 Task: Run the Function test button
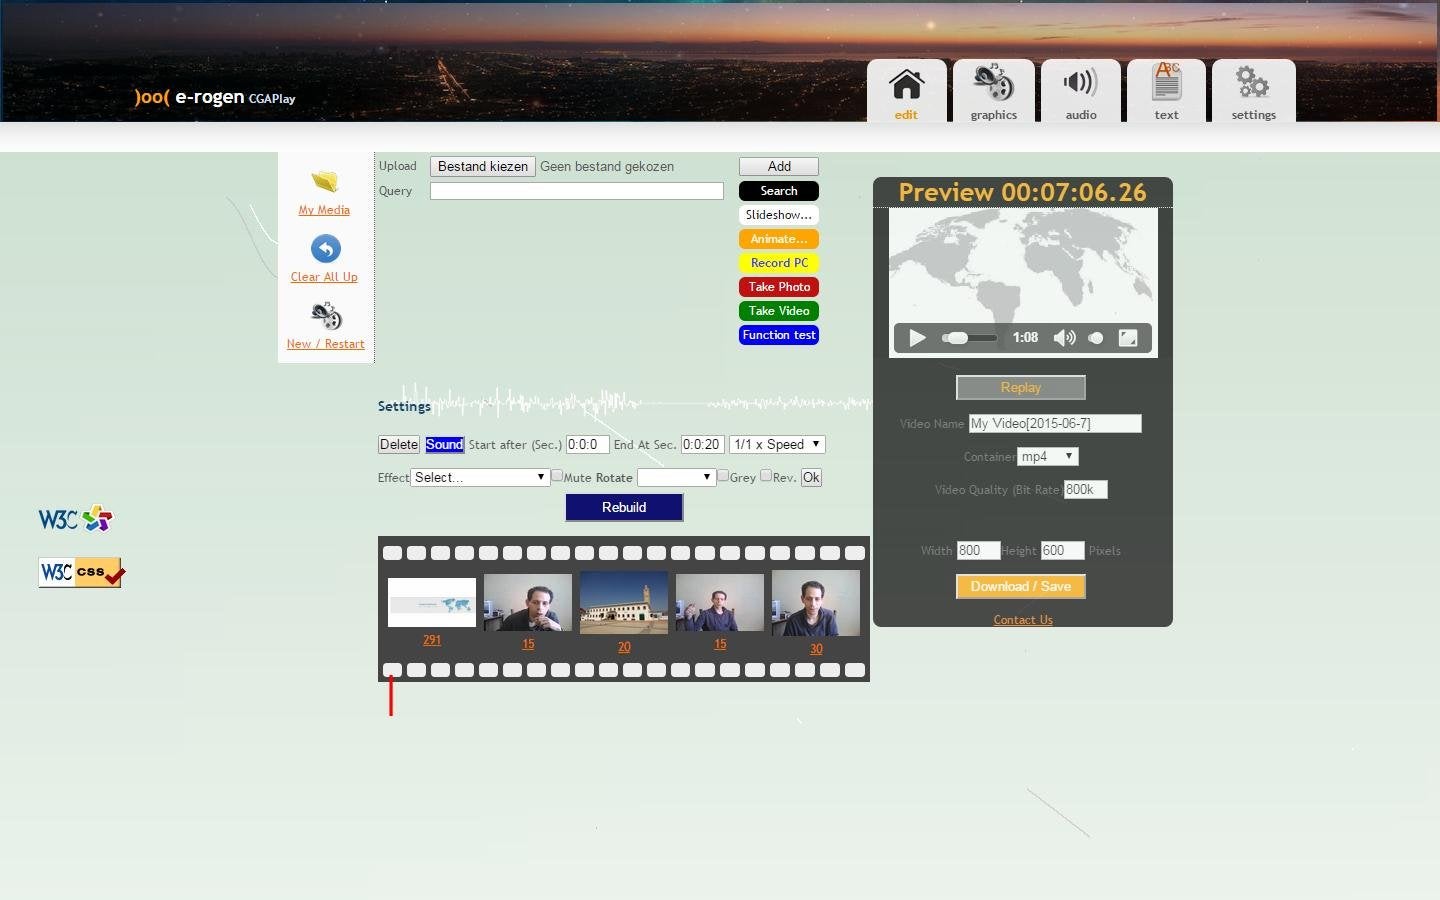779,335
